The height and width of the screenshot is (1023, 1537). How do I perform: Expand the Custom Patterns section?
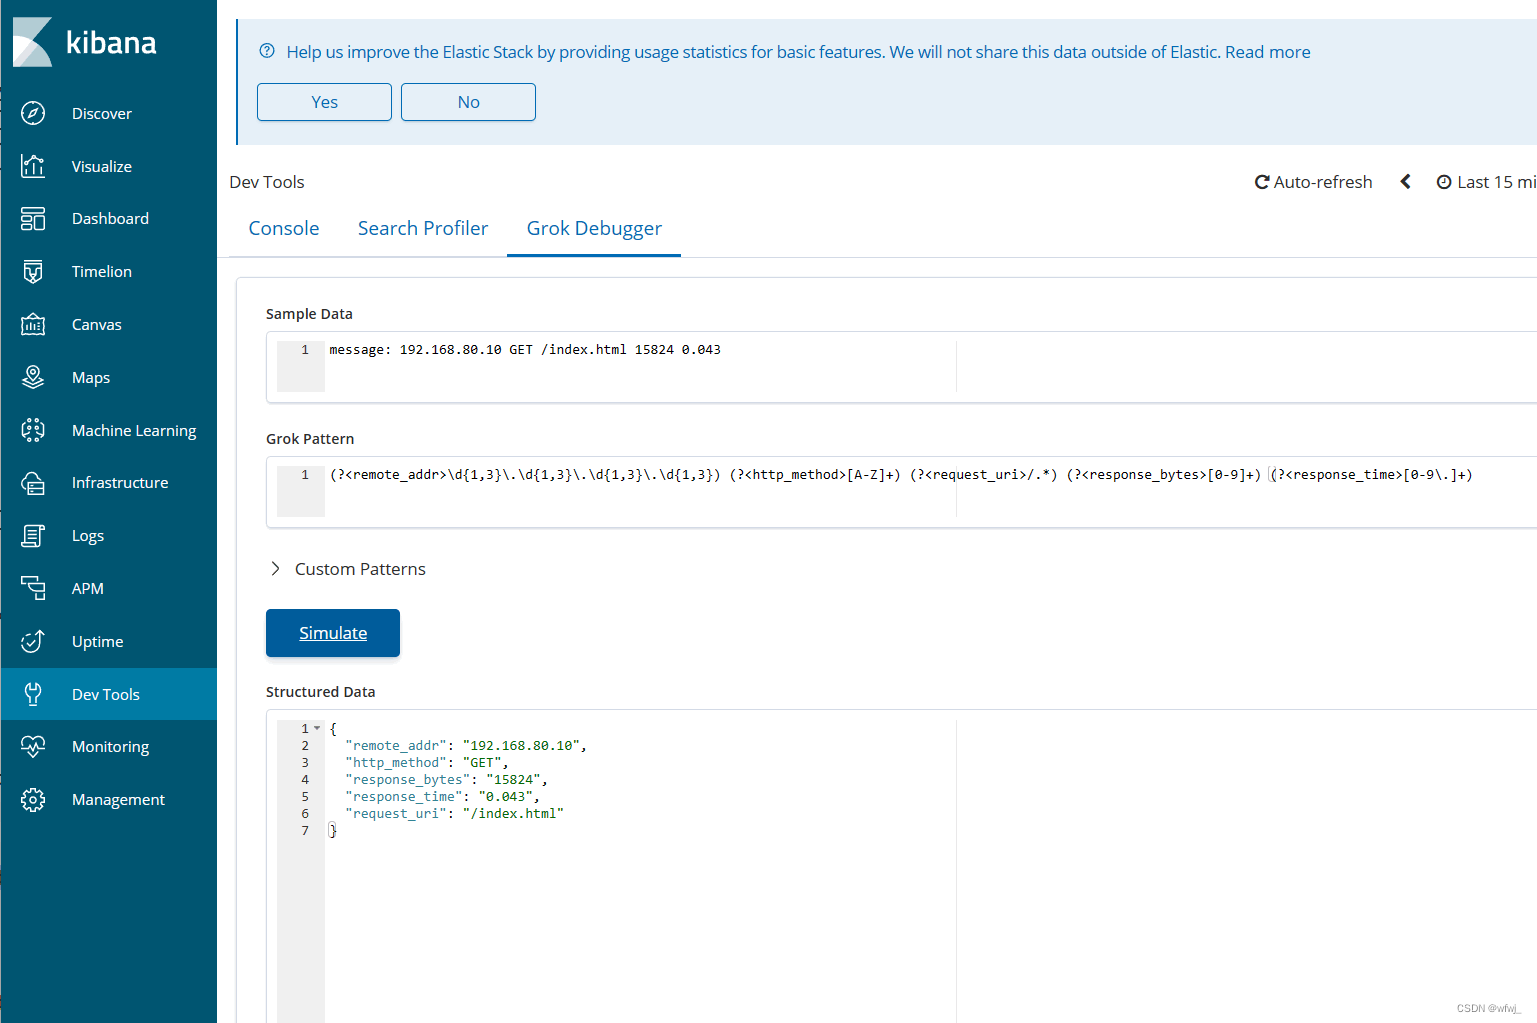coord(347,569)
